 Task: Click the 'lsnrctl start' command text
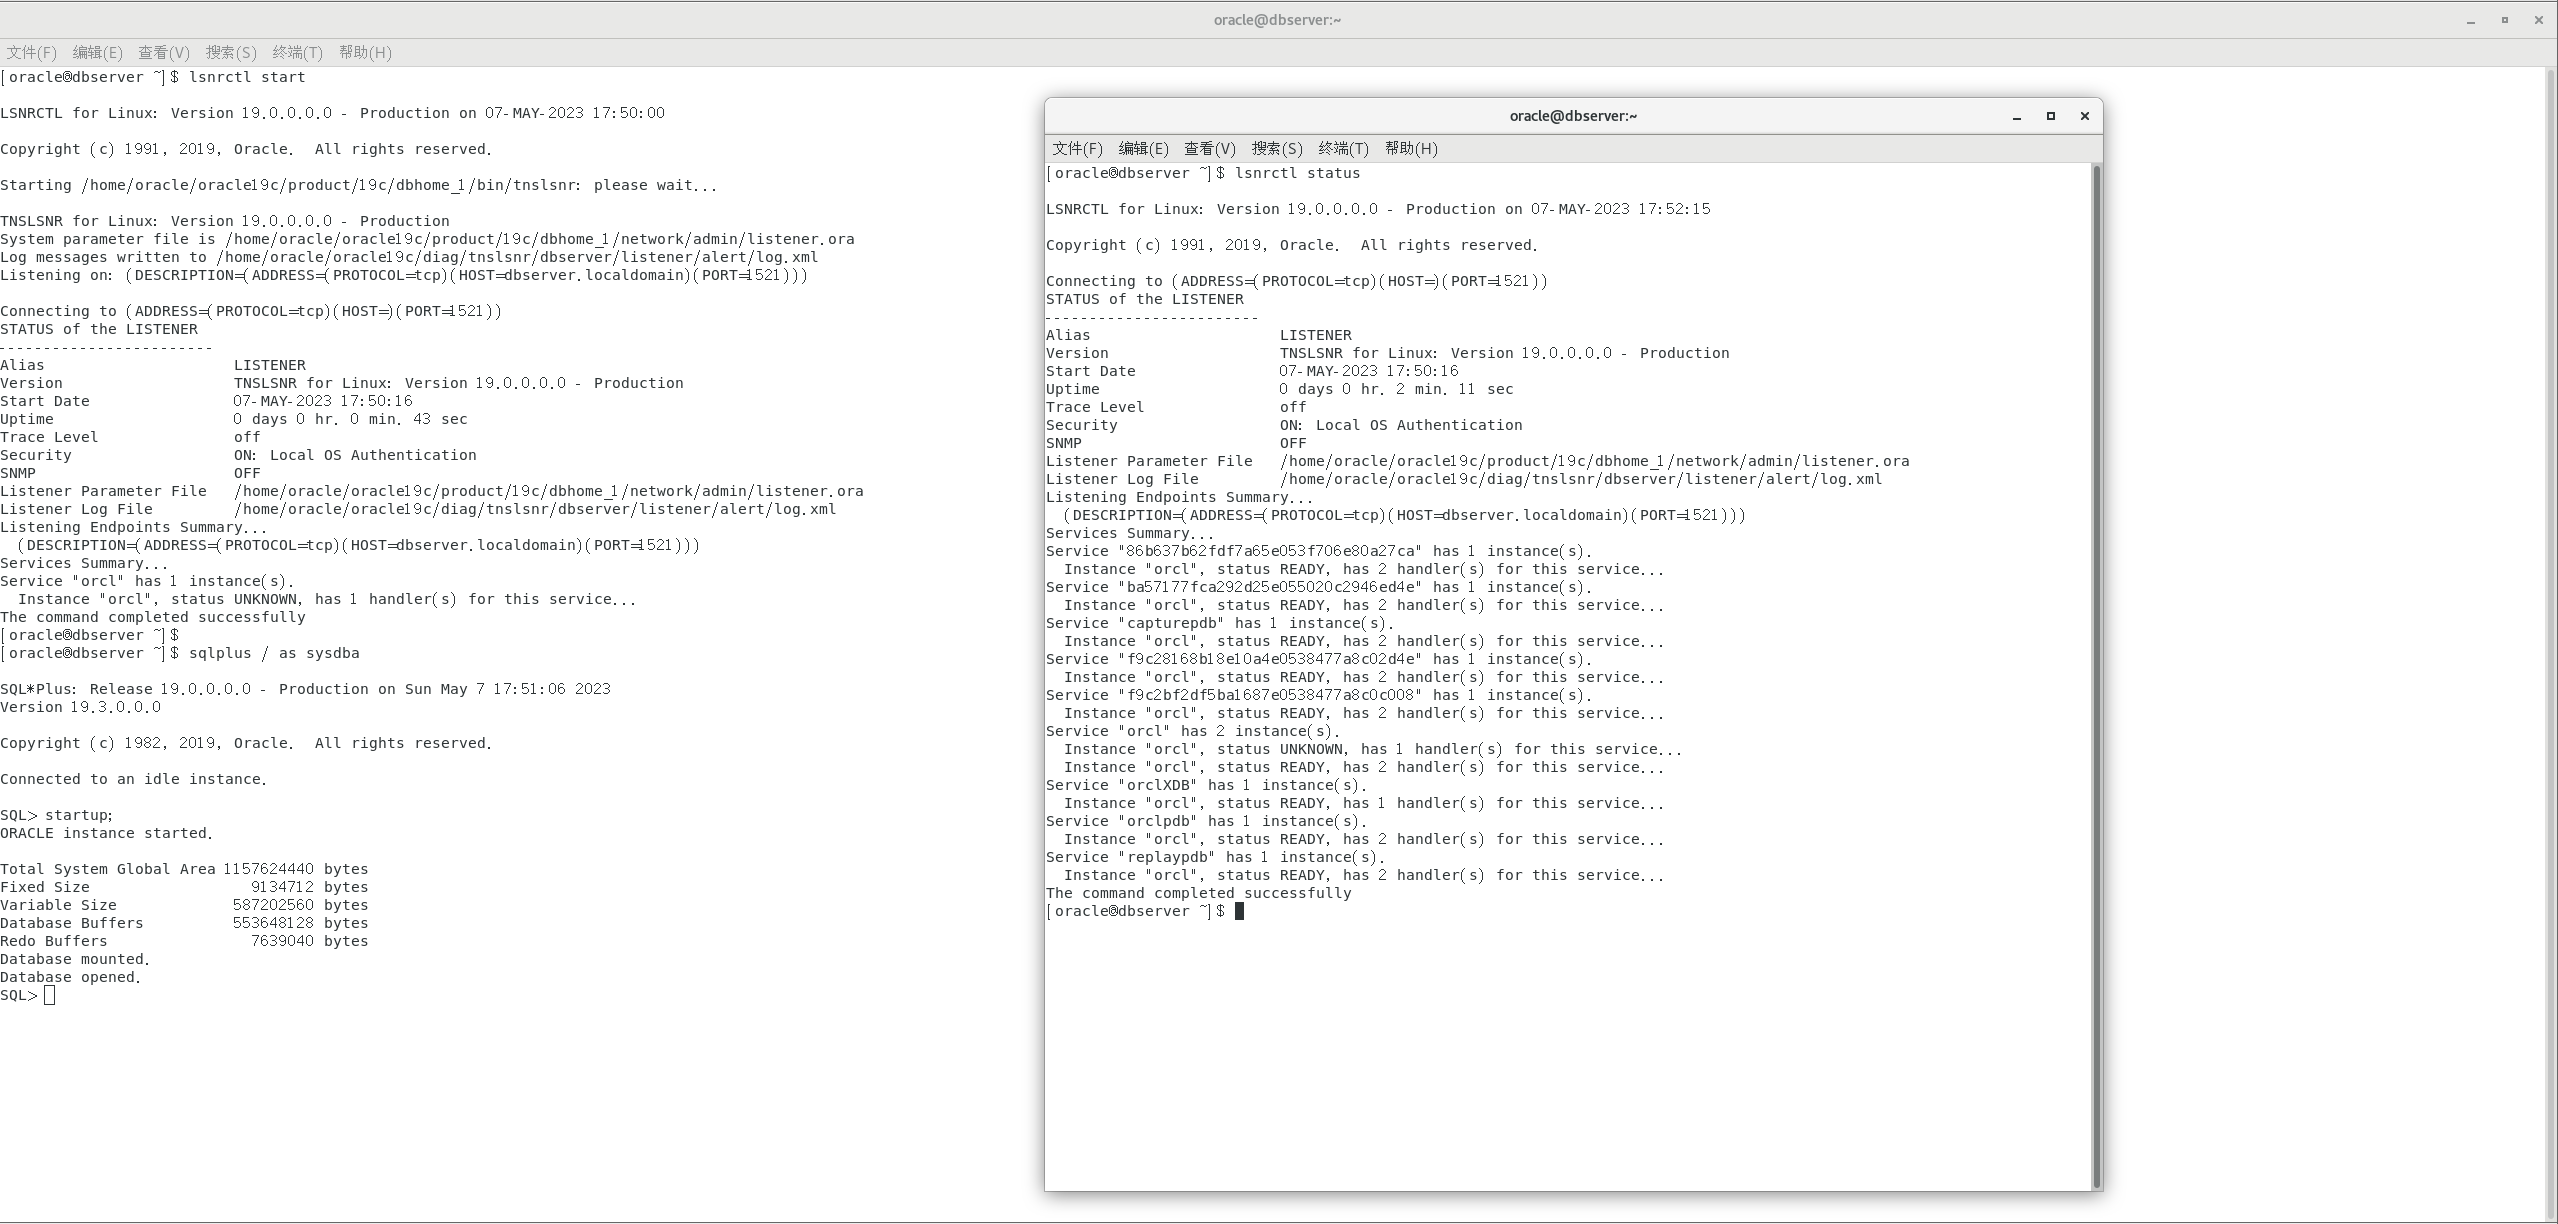coord(247,77)
